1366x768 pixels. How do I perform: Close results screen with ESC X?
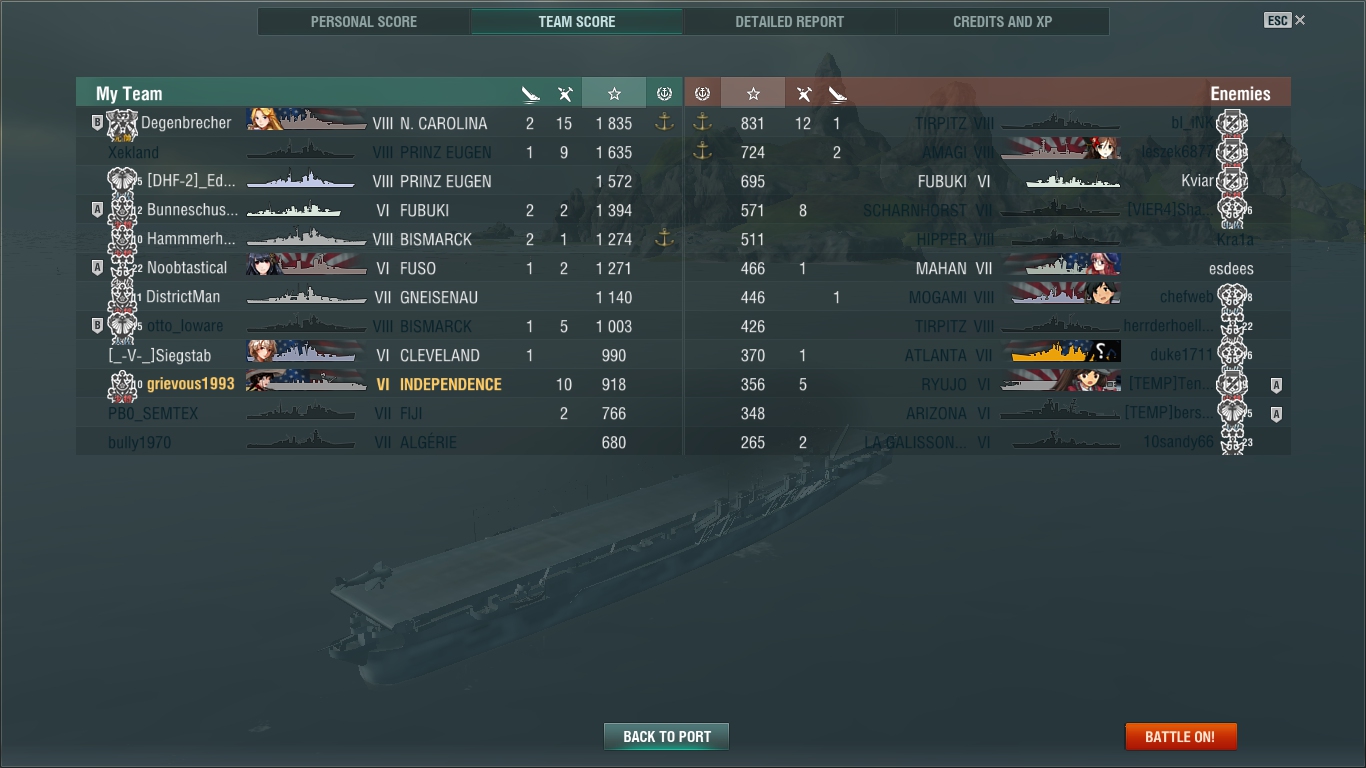coord(1285,20)
